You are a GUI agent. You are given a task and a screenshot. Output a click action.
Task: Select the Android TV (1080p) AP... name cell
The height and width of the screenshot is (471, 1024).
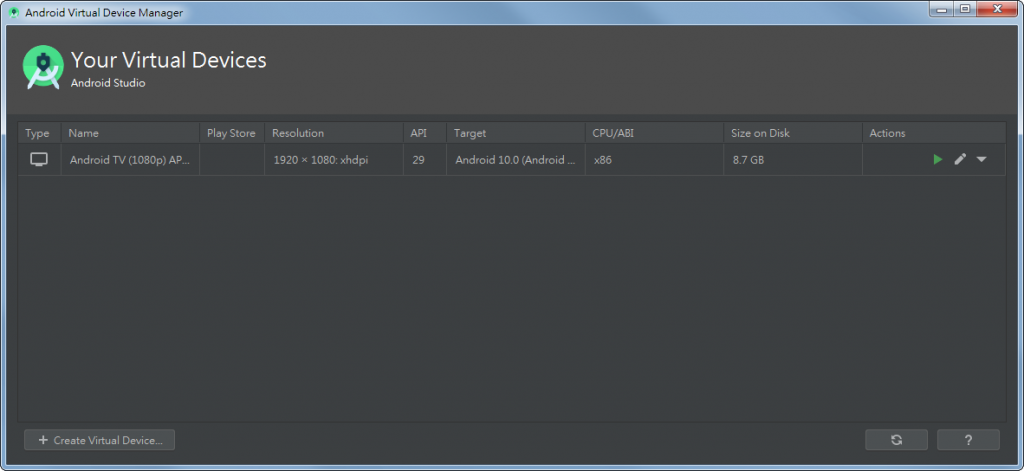tap(130, 159)
